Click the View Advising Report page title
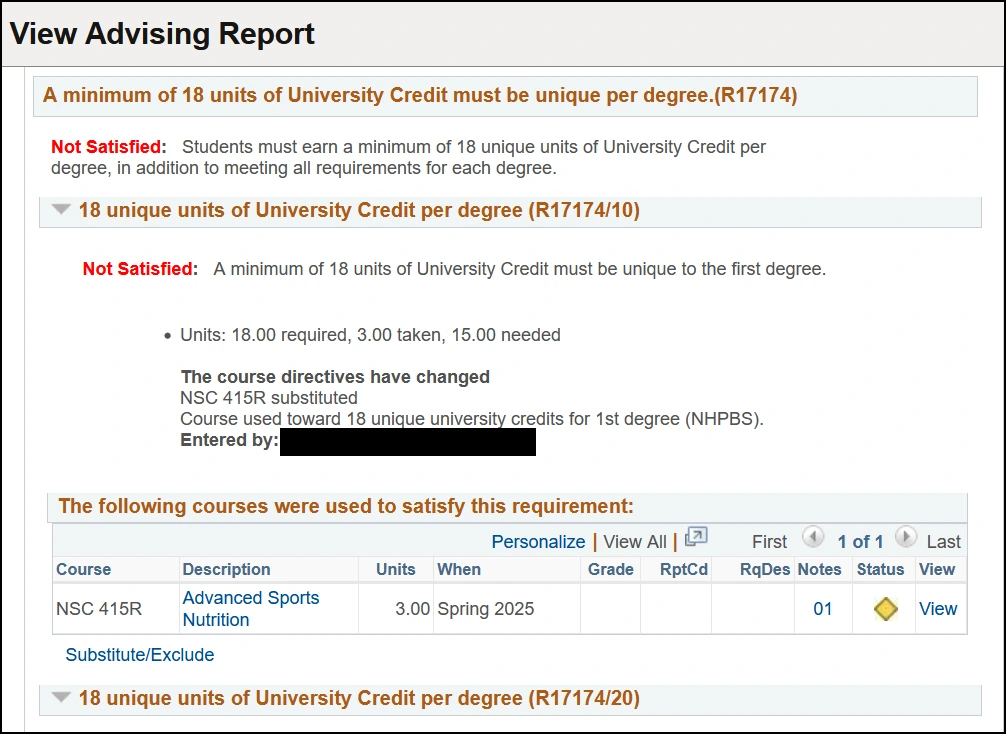The width and height of the screenshot is (1006, 734). (x=162, y=33)
